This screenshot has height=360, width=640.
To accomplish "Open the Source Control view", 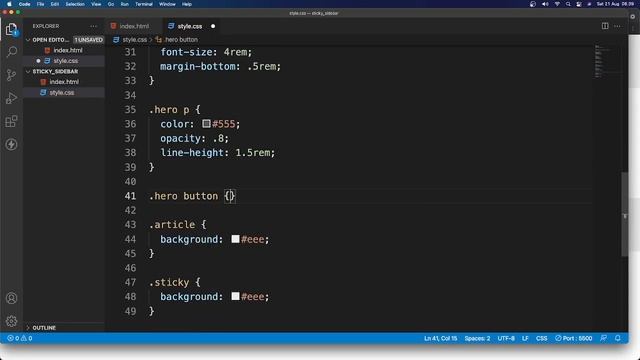I will (11, 75).
